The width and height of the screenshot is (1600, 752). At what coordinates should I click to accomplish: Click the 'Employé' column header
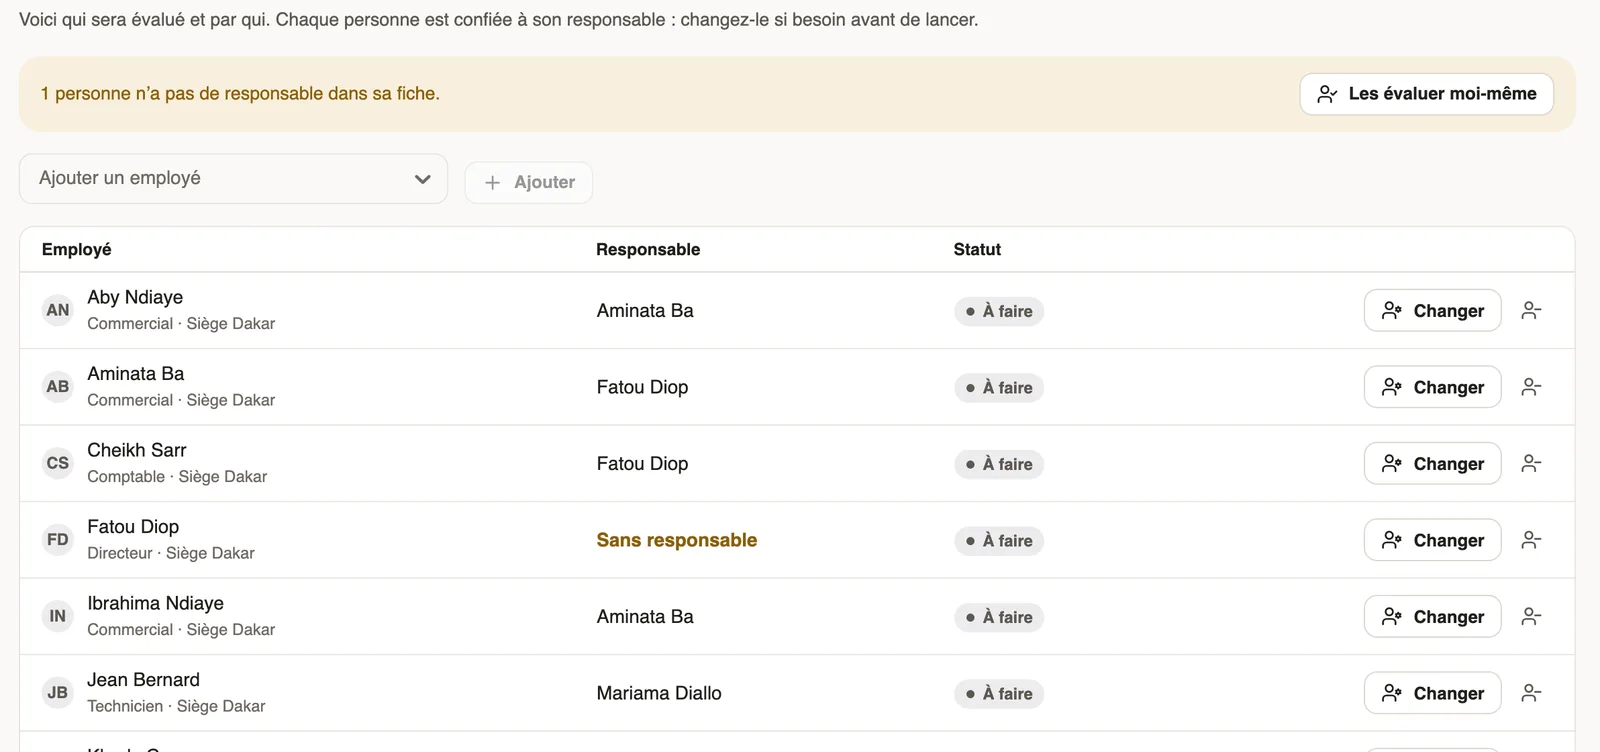point(77,250)
